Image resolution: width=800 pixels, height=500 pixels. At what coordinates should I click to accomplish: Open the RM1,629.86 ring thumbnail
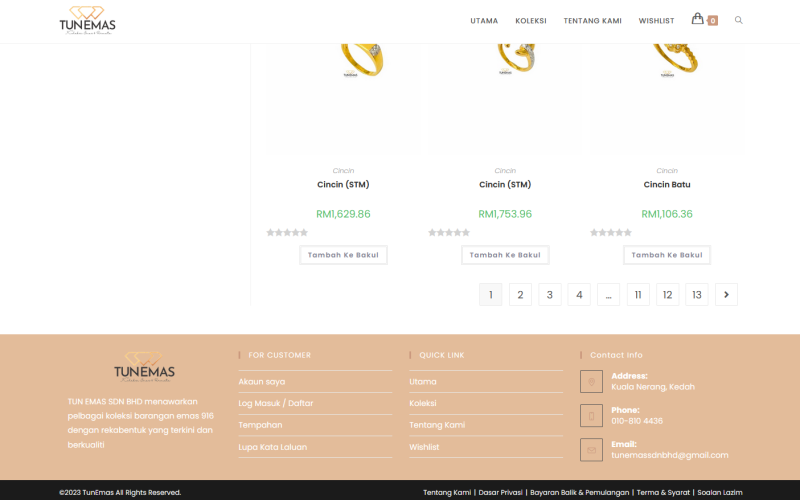343,99
